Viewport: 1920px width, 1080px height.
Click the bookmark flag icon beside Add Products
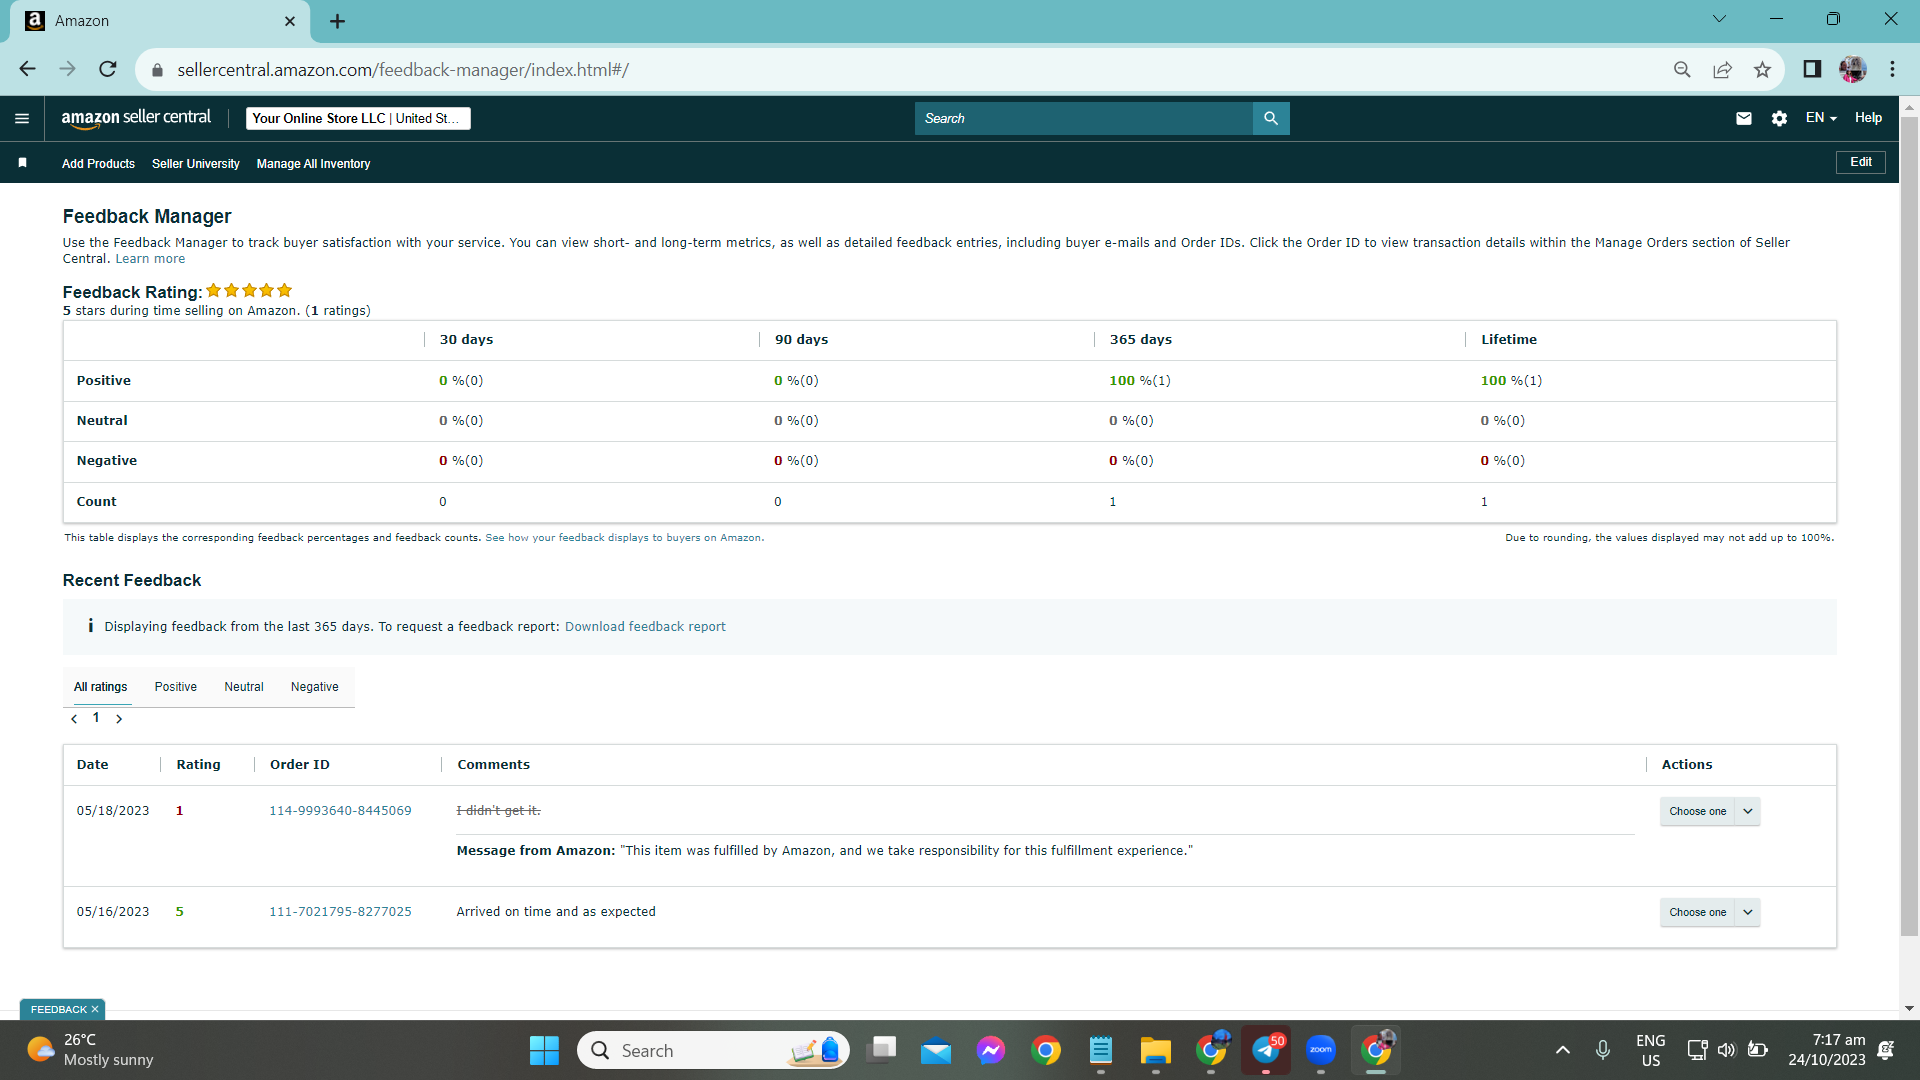click(22, 162)
